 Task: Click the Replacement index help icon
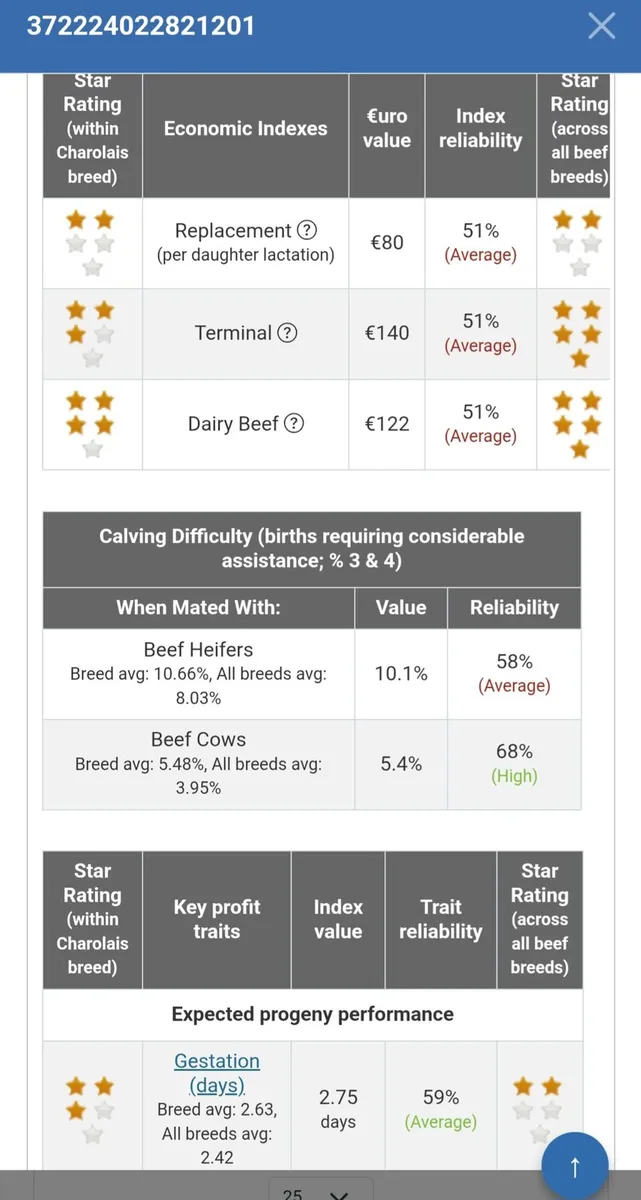pos(307,230)
